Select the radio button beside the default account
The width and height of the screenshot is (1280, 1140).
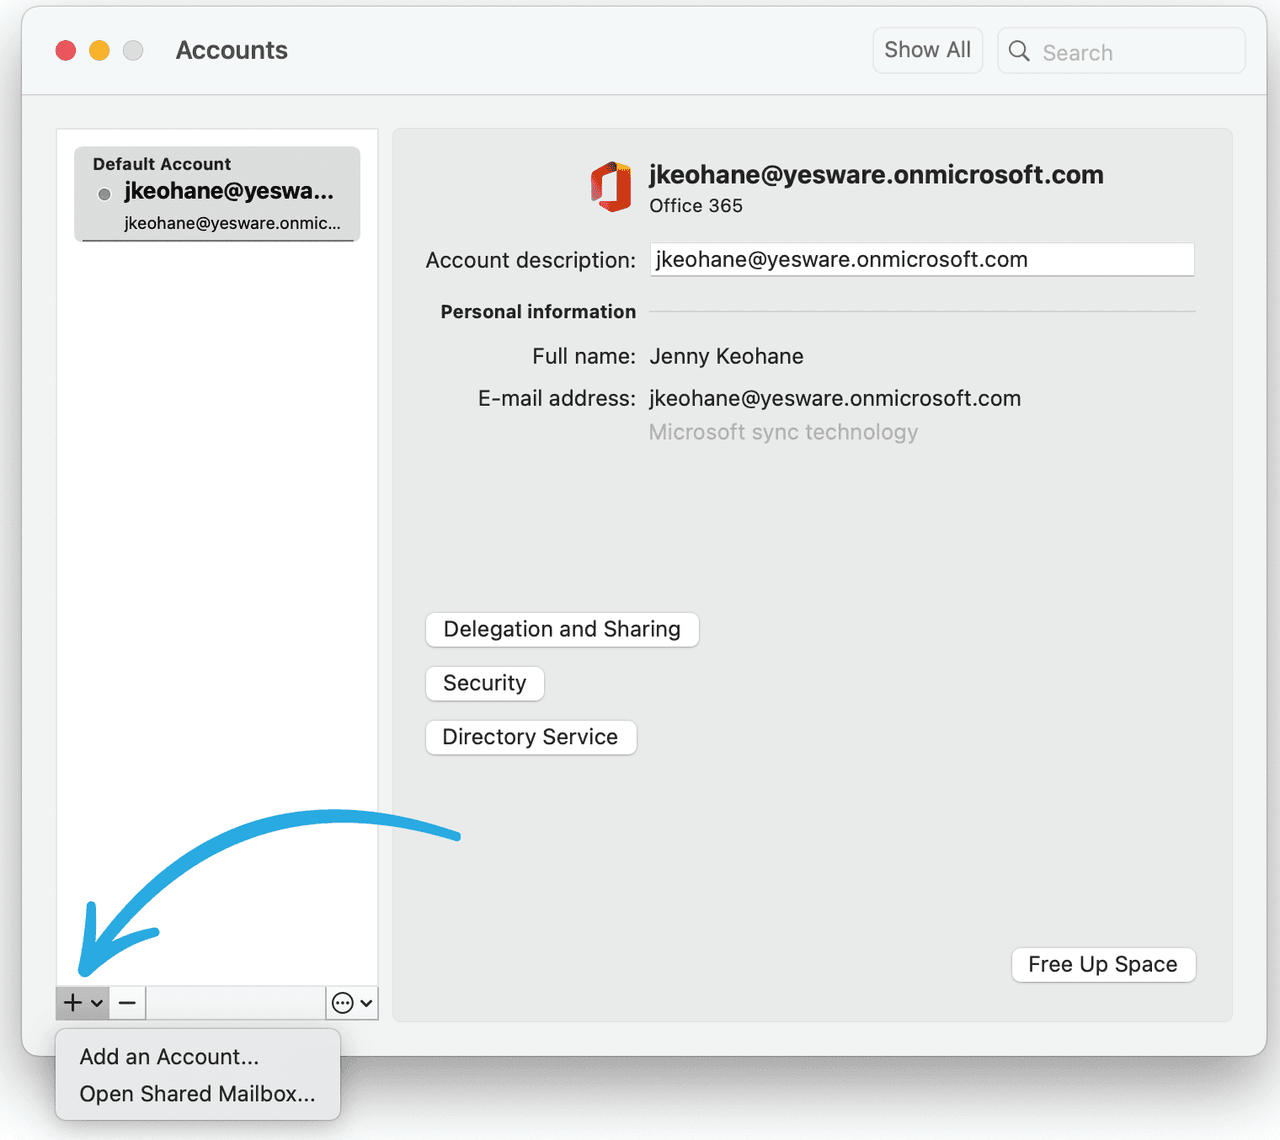[104, 194]
